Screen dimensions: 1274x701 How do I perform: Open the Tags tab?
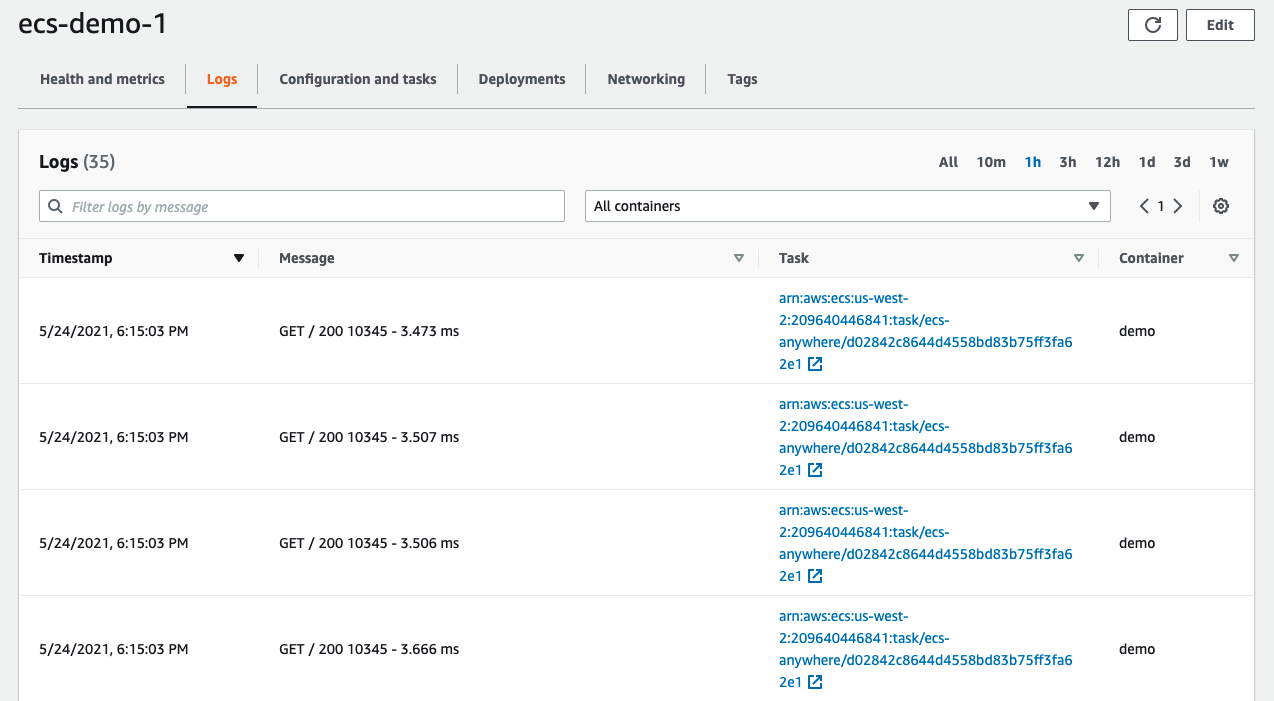coord(742,79)
